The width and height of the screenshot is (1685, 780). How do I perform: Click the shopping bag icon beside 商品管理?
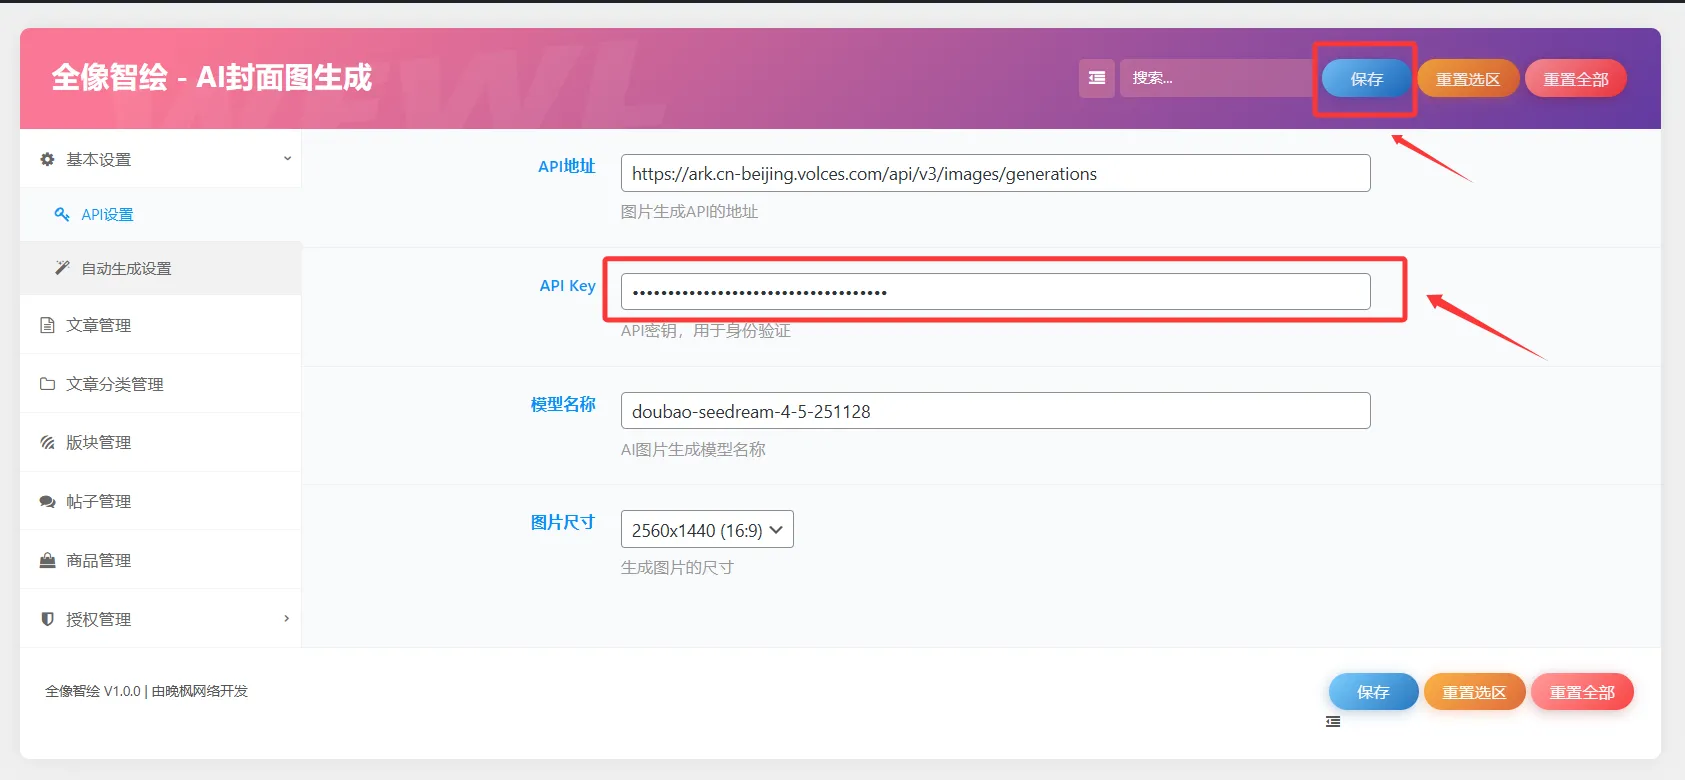click(47, 560)
